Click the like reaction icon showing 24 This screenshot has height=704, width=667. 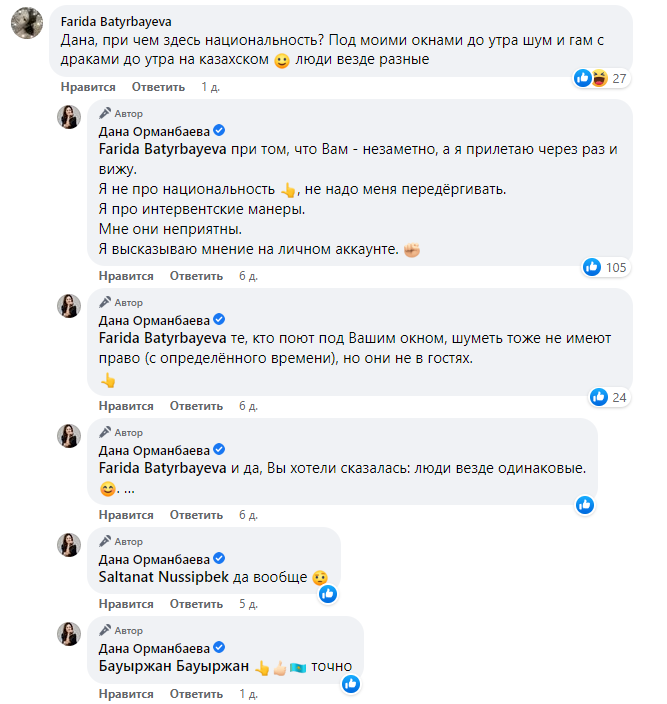click(598, 397)
